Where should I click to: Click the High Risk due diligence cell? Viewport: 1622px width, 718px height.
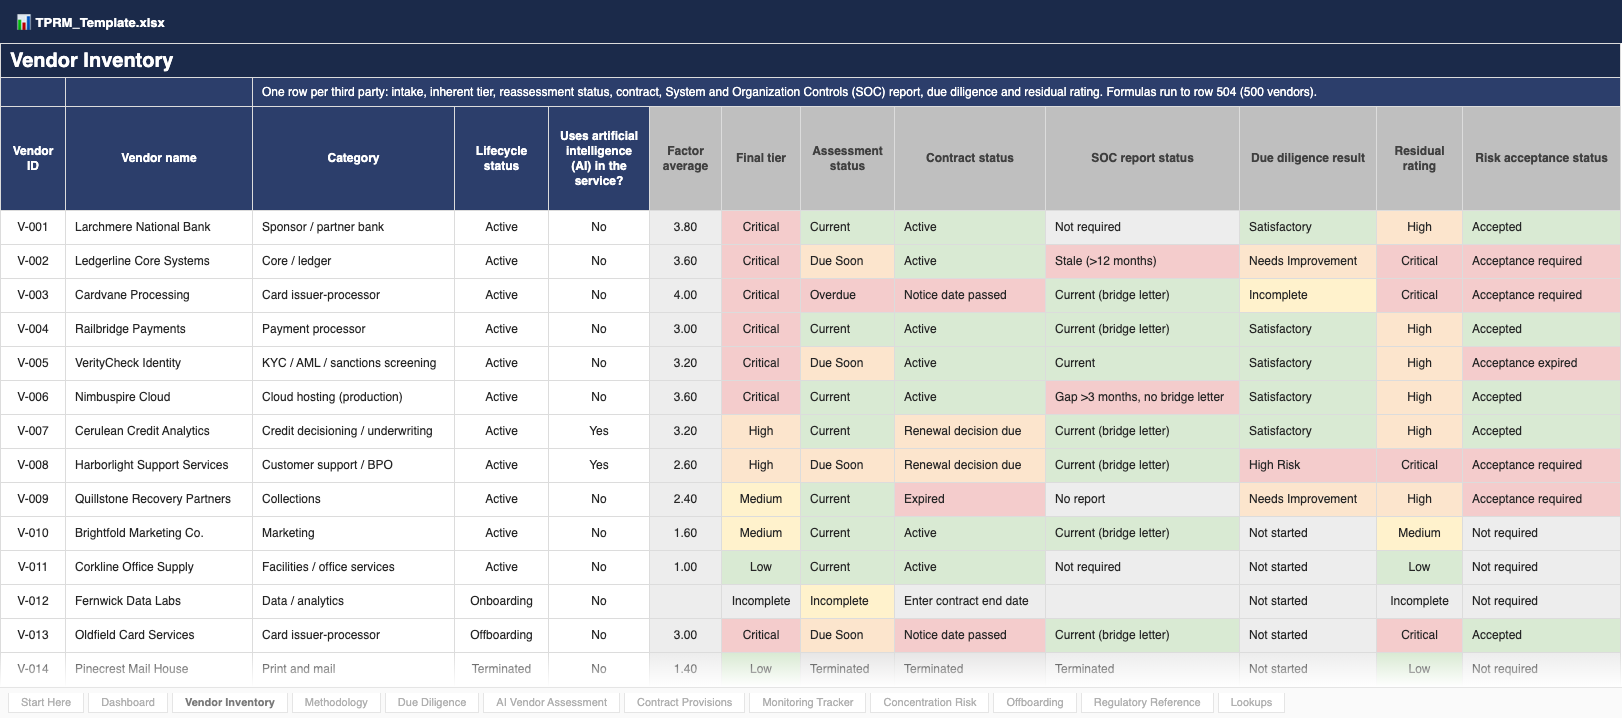pyautogui.click(x=1308, y=465)
